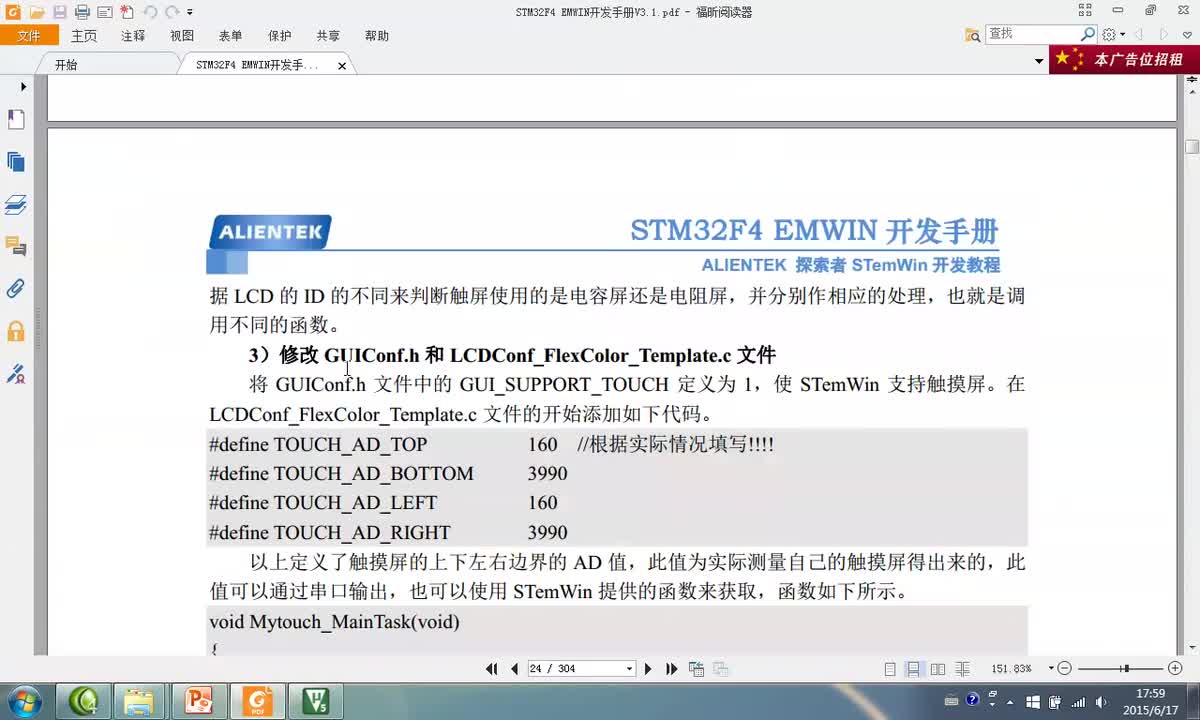
Task: Switch to facing pages view
Action: [938, 669]
